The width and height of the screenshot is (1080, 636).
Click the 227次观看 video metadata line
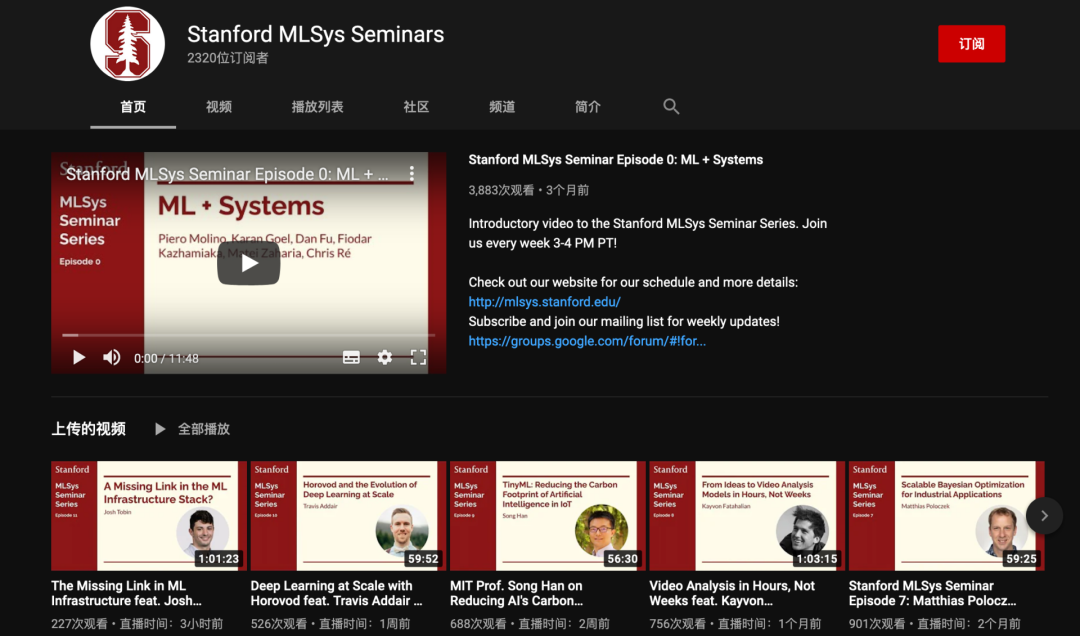click(137, 624)
